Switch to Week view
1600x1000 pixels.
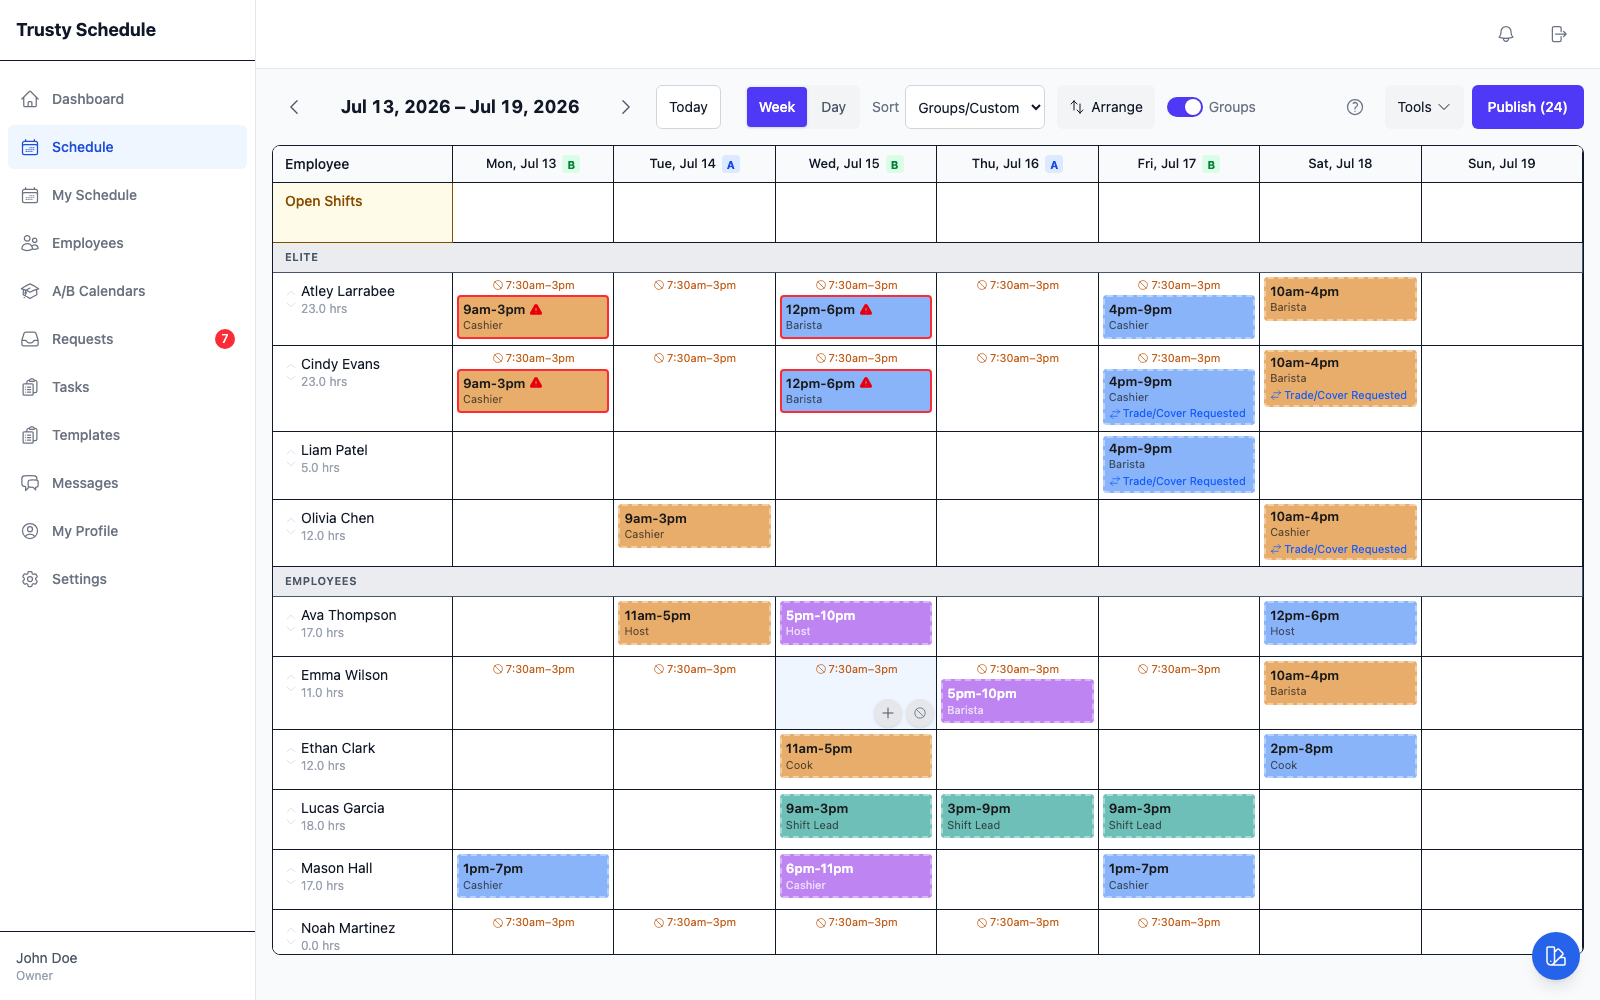[777, 107]
